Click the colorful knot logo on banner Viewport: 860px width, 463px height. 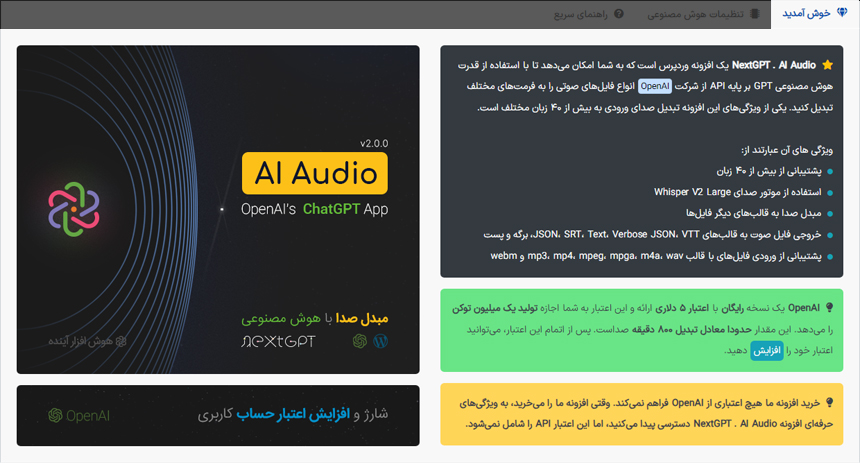(x=73, y=209)
